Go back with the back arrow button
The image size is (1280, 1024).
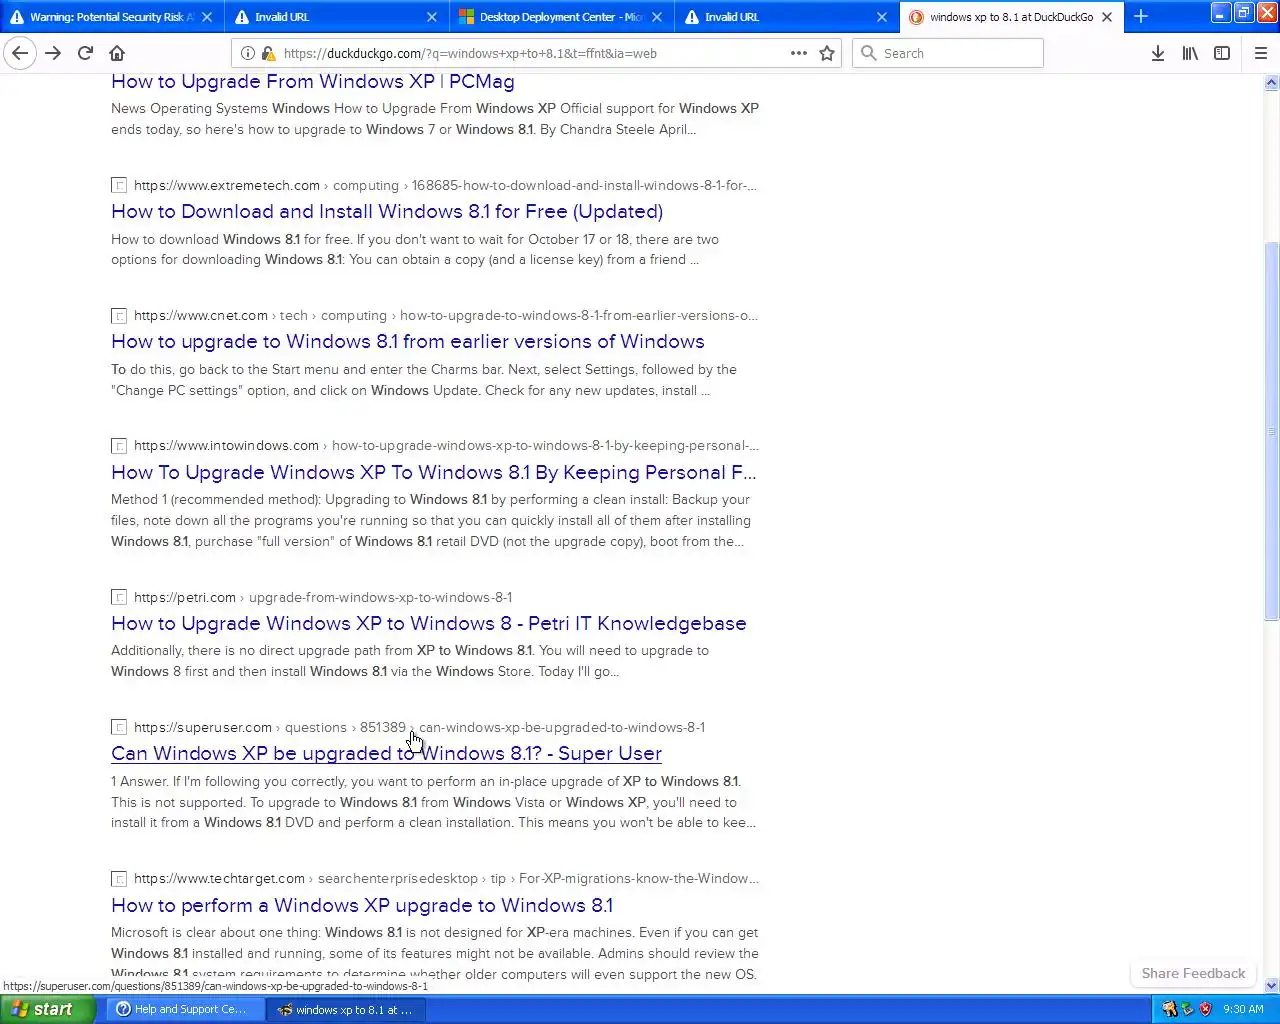tap(20, 53)
